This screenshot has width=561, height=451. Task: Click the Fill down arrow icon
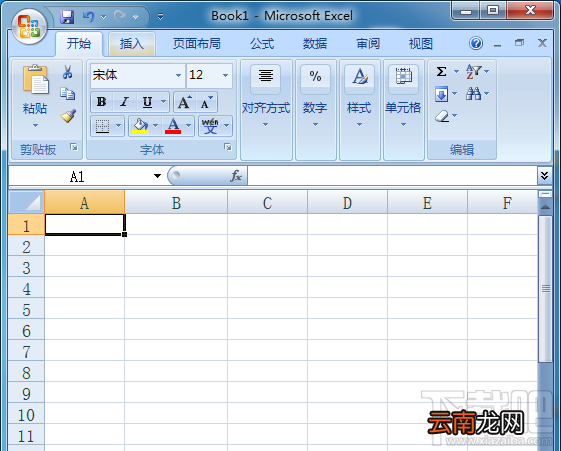442,94
